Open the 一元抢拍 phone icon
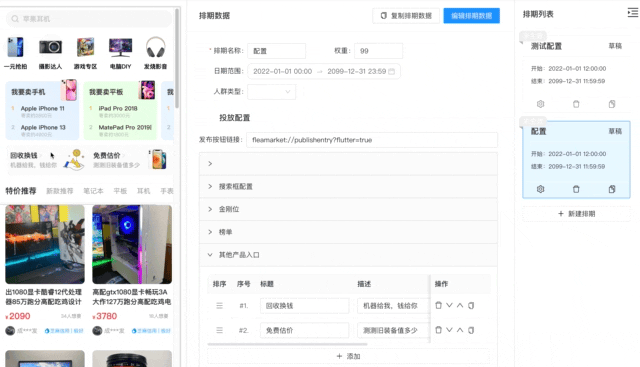The width and height of the screenshot is (640, 367). tap(16, 47)
